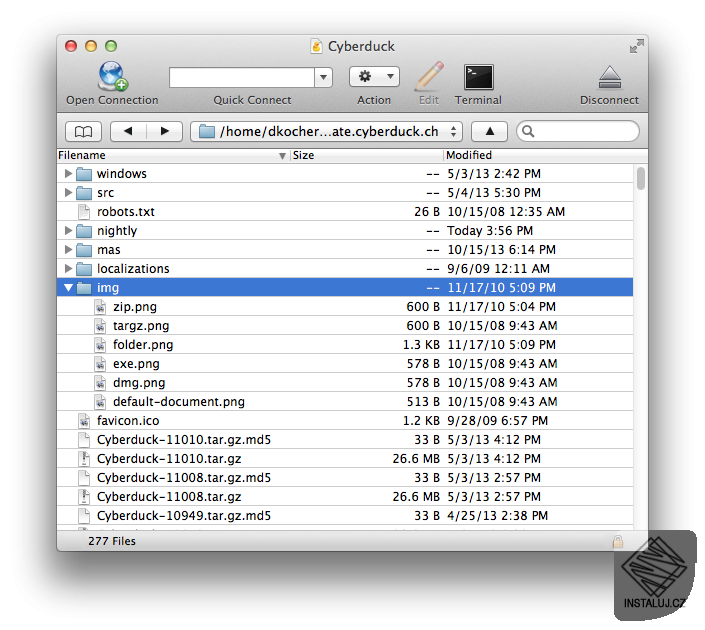Viewport: 705px width, 630px height.
Task: Enter full screen with the arrows icon
Action: click(637, 46)
